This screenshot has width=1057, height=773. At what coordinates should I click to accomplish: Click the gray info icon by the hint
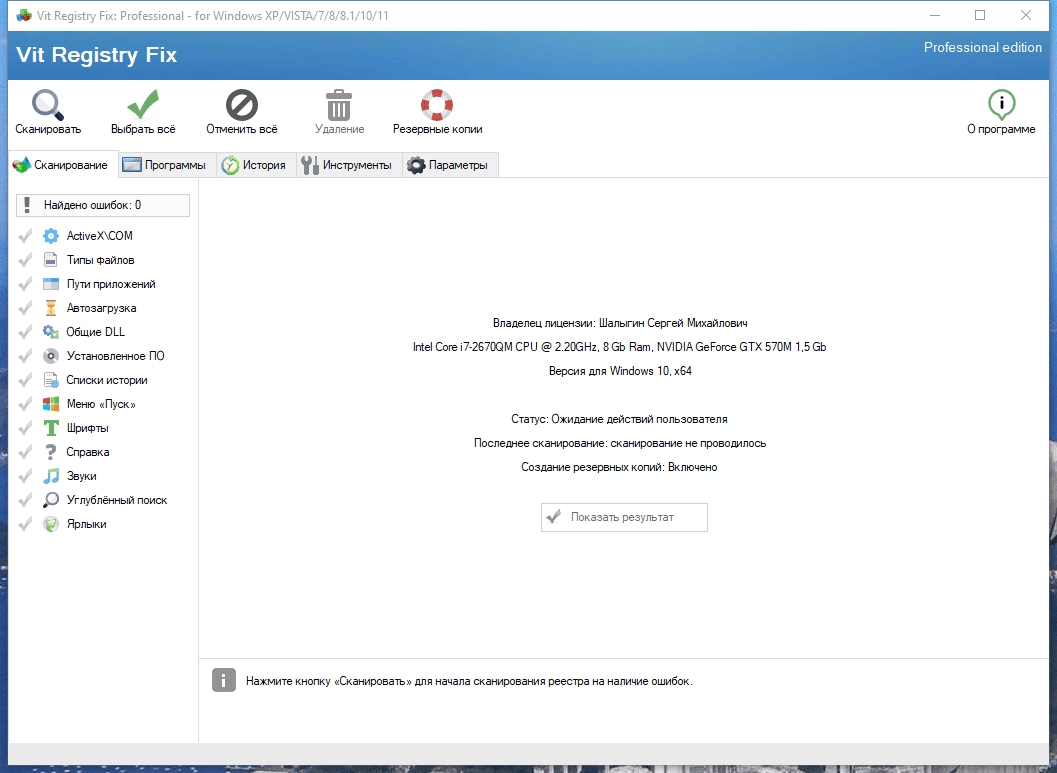pyautogui.click(x=224, y=681)
